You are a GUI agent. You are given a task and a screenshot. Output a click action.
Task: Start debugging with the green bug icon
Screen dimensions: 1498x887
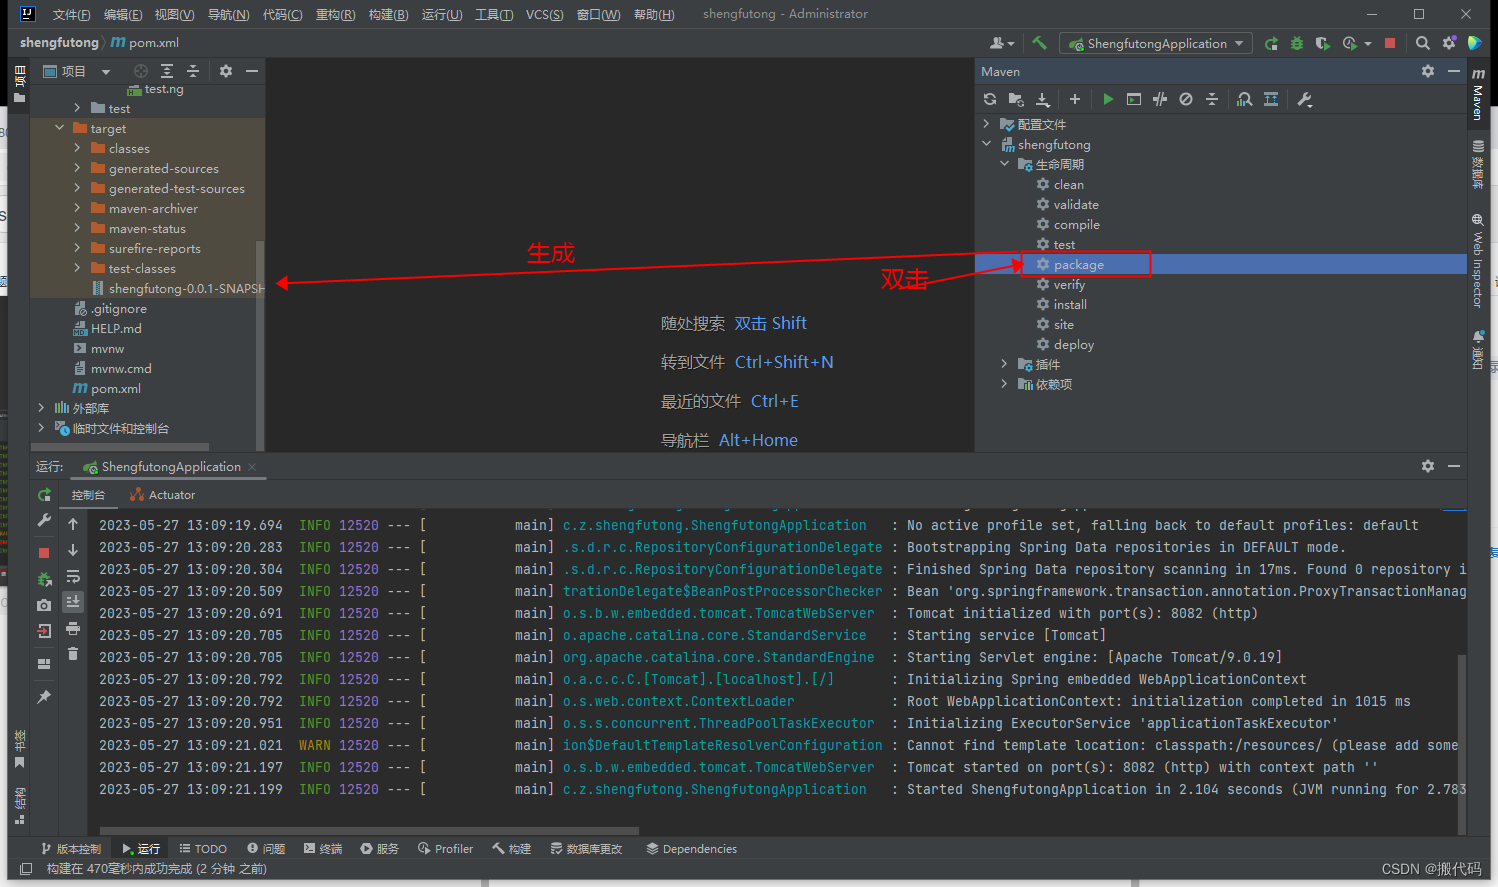point(1297,43)
